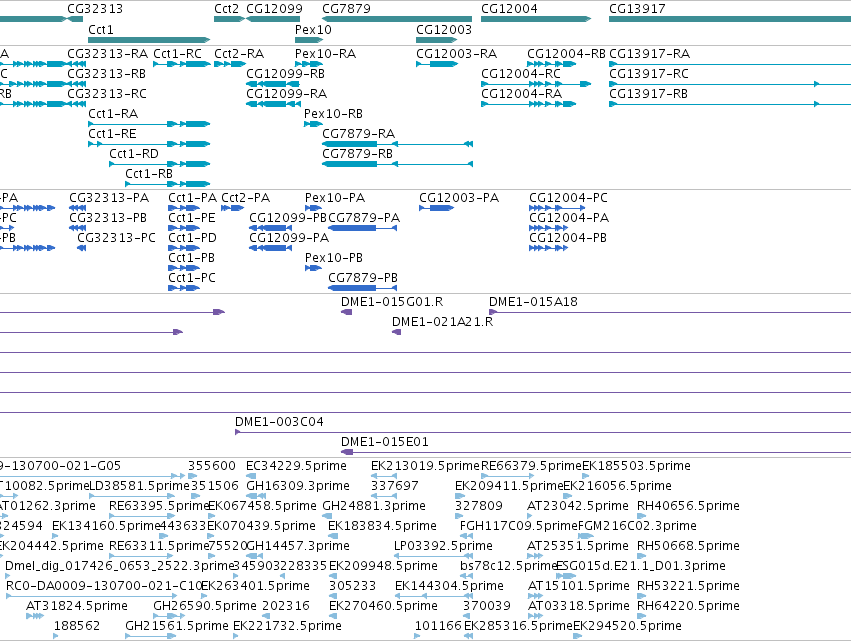This screenshot has height=641, width=851.
Task: Select transcript CG12004-RA
Action: tap(529, 104)
